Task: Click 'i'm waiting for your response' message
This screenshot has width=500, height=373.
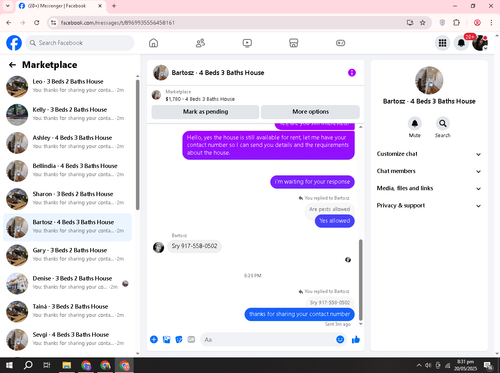Action: pyautogui.click(x=312, y=182)
